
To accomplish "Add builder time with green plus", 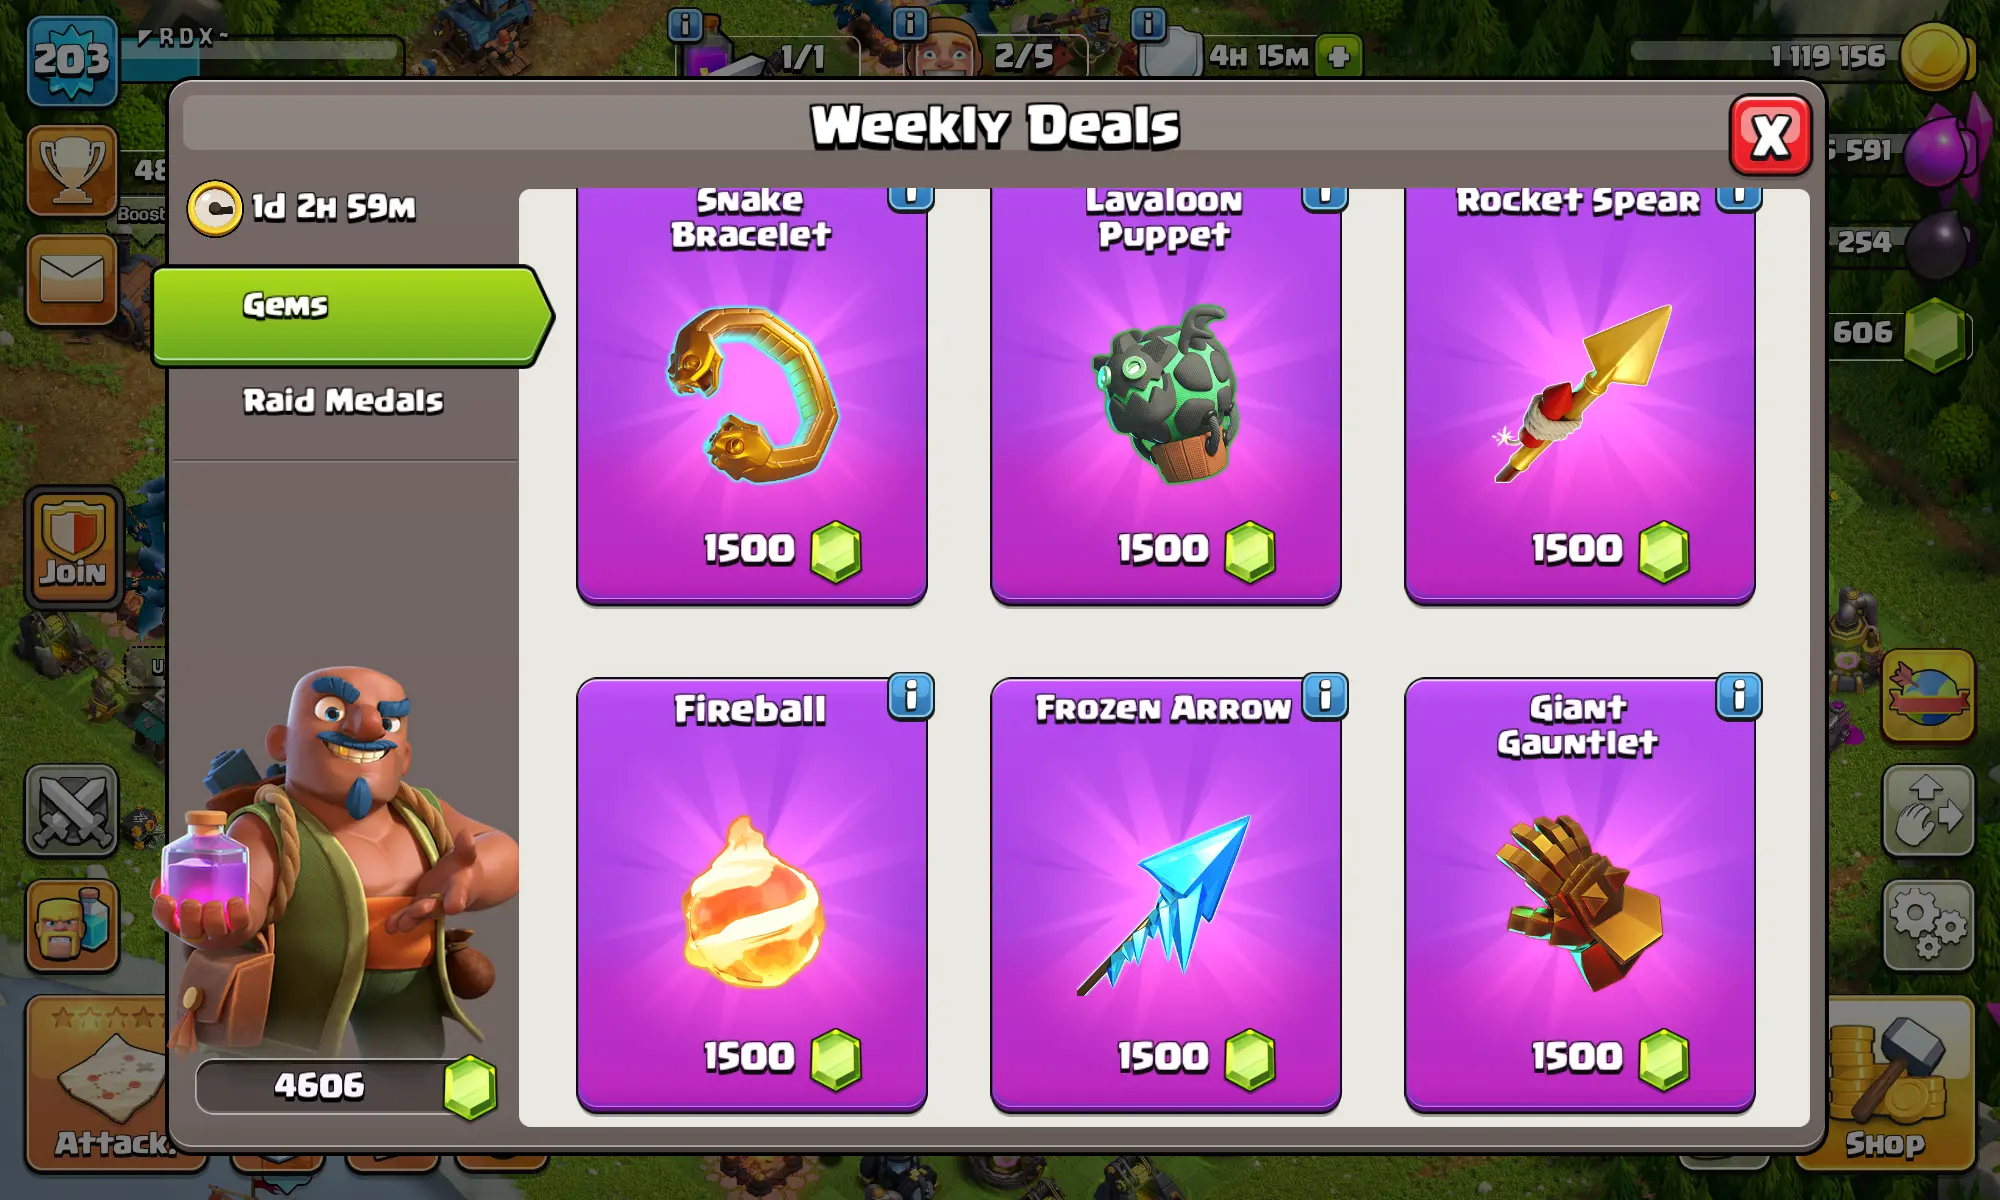I will (1339, 56).
